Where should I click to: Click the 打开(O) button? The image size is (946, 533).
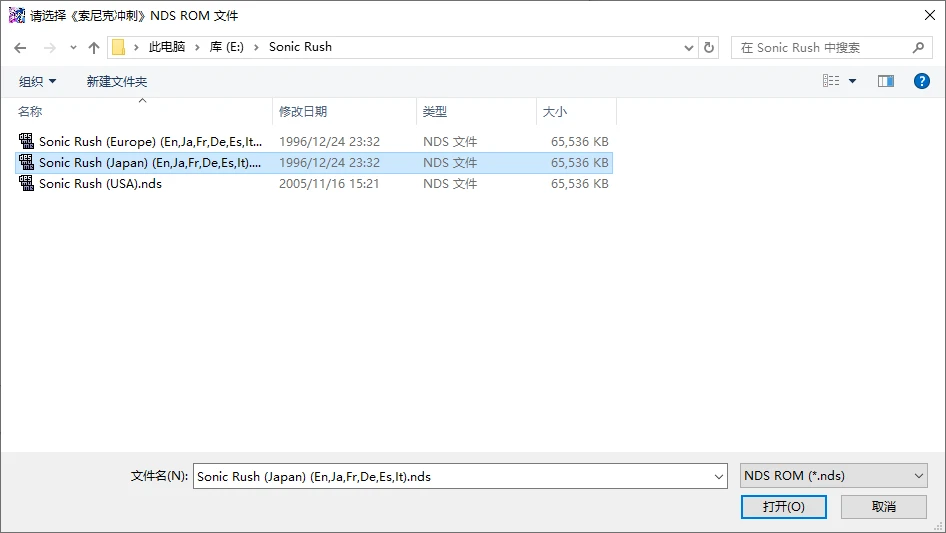click(x=784, y=506)
